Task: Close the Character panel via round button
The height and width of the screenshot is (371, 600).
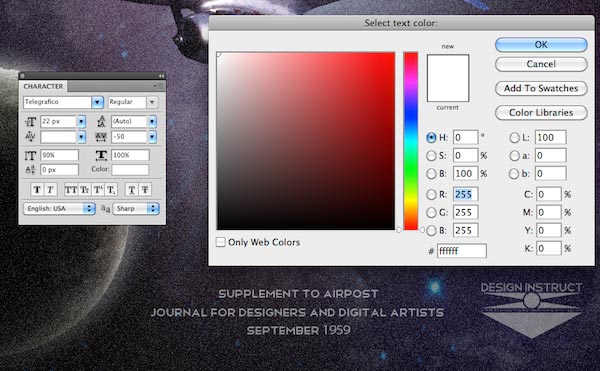Action: [22, 76]
